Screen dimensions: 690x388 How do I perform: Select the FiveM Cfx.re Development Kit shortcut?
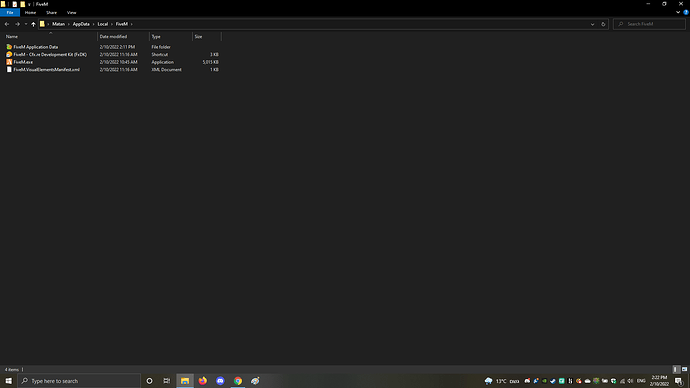[50, 55]
